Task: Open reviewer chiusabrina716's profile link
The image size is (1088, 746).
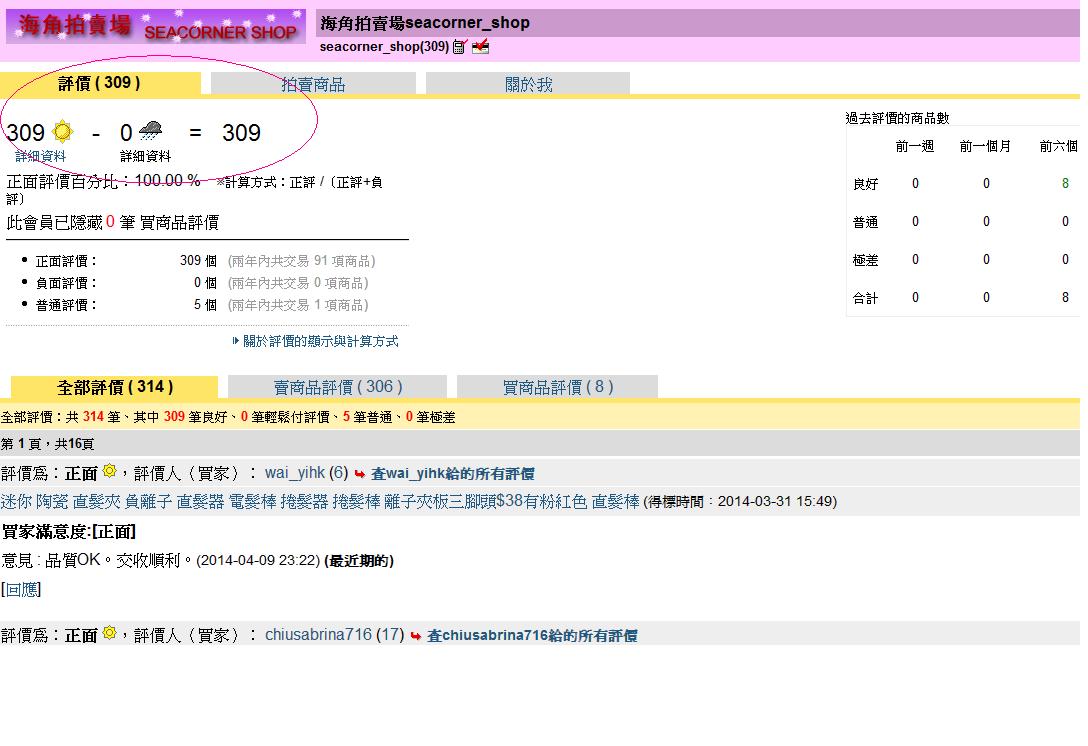Action: click(x=318, y=635)
